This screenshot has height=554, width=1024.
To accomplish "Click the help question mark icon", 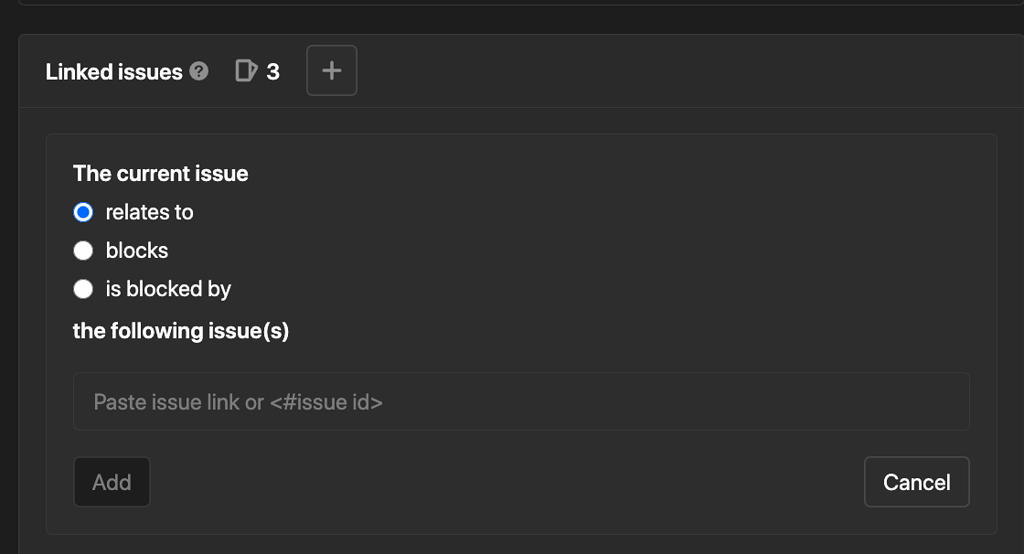I will point(199,71).
